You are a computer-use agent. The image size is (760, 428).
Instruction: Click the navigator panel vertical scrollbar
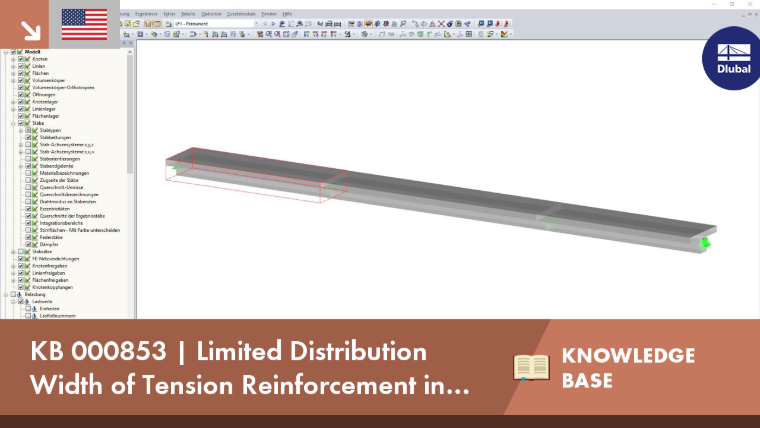(130, 183)
